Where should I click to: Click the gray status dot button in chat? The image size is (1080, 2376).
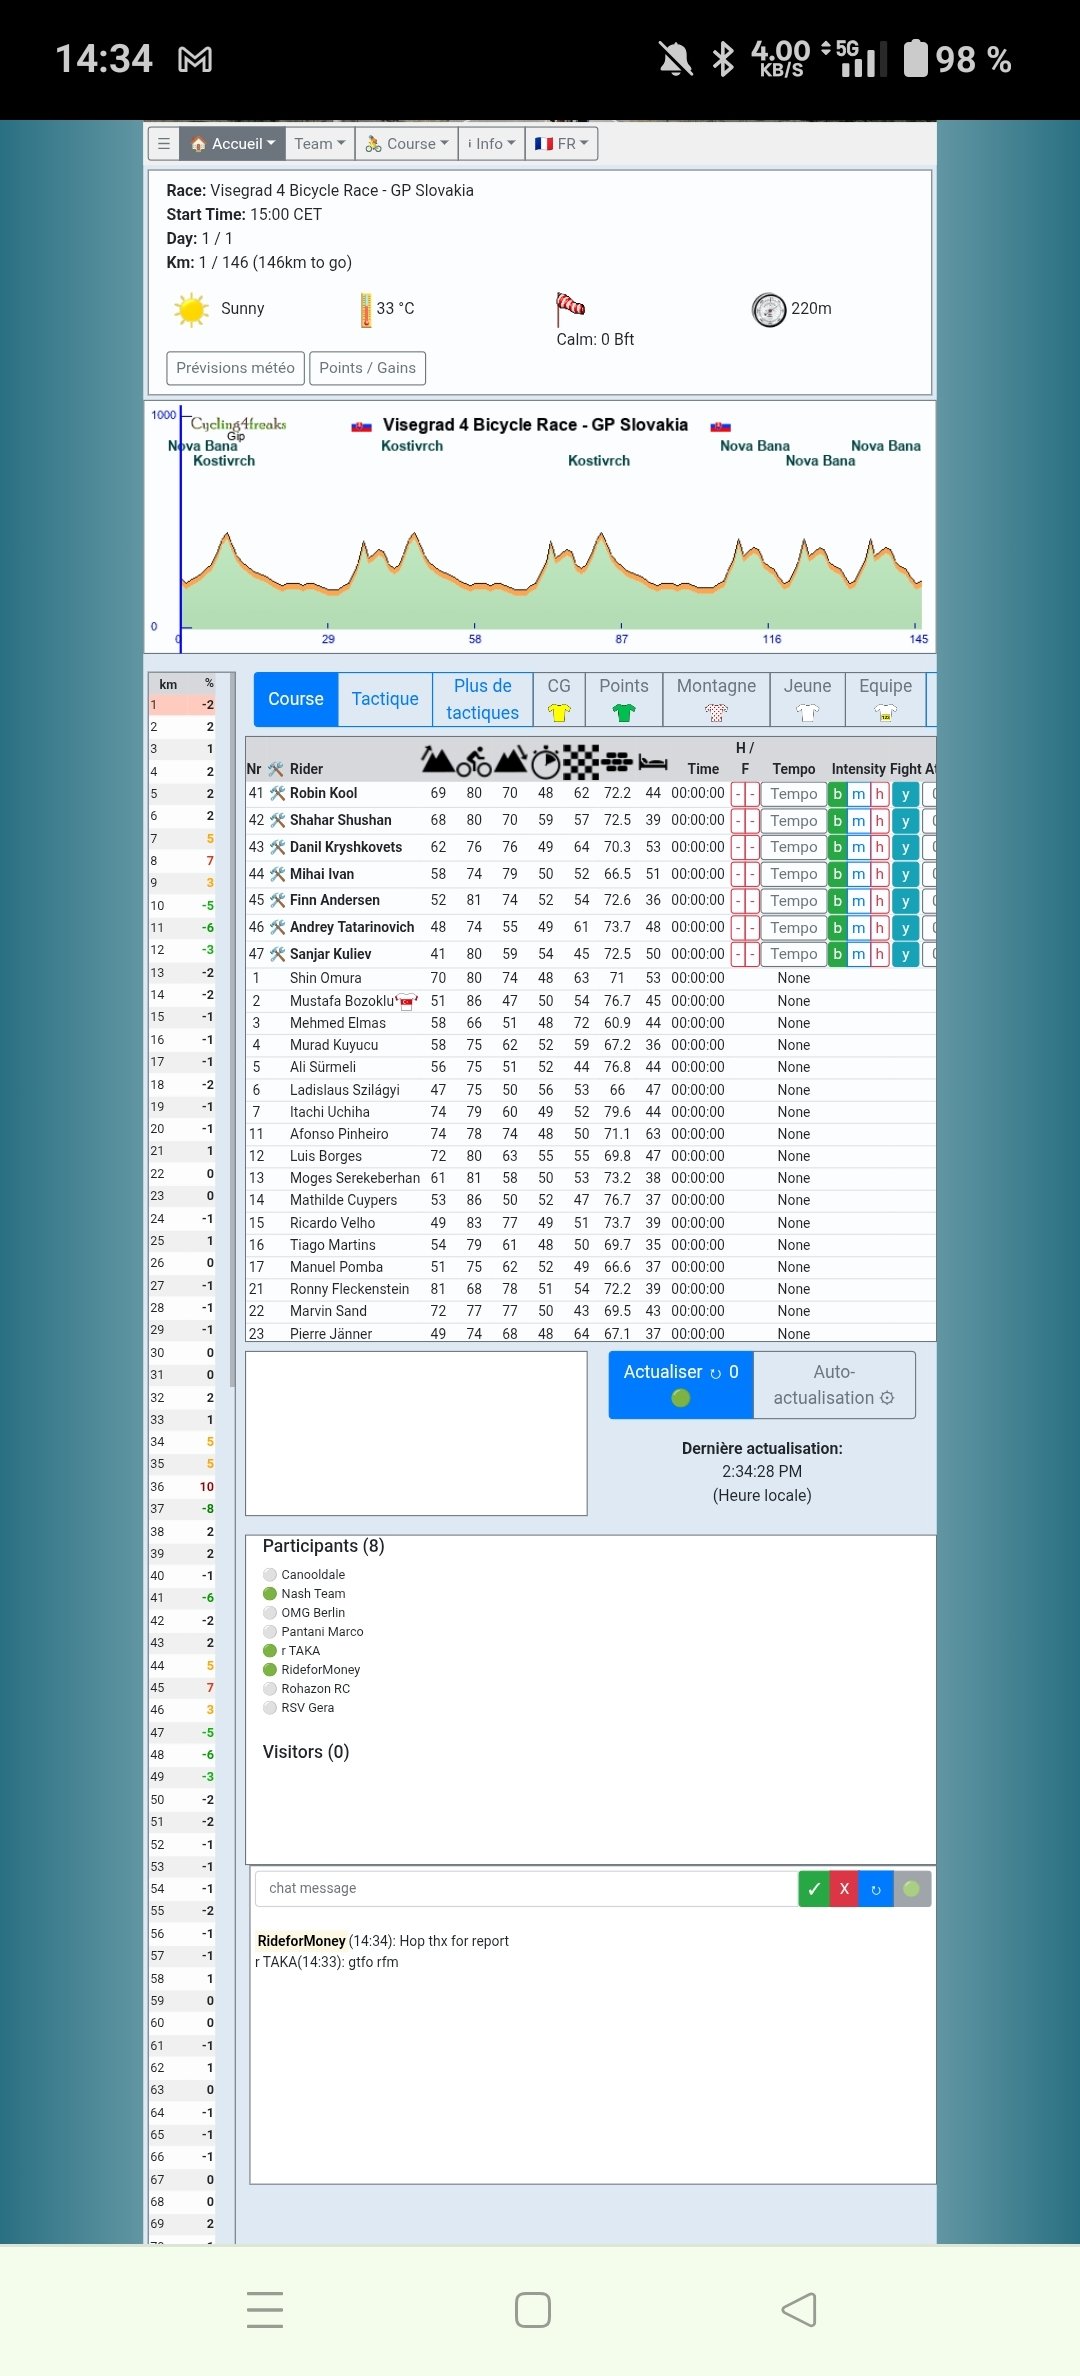tap(911, 1889)
